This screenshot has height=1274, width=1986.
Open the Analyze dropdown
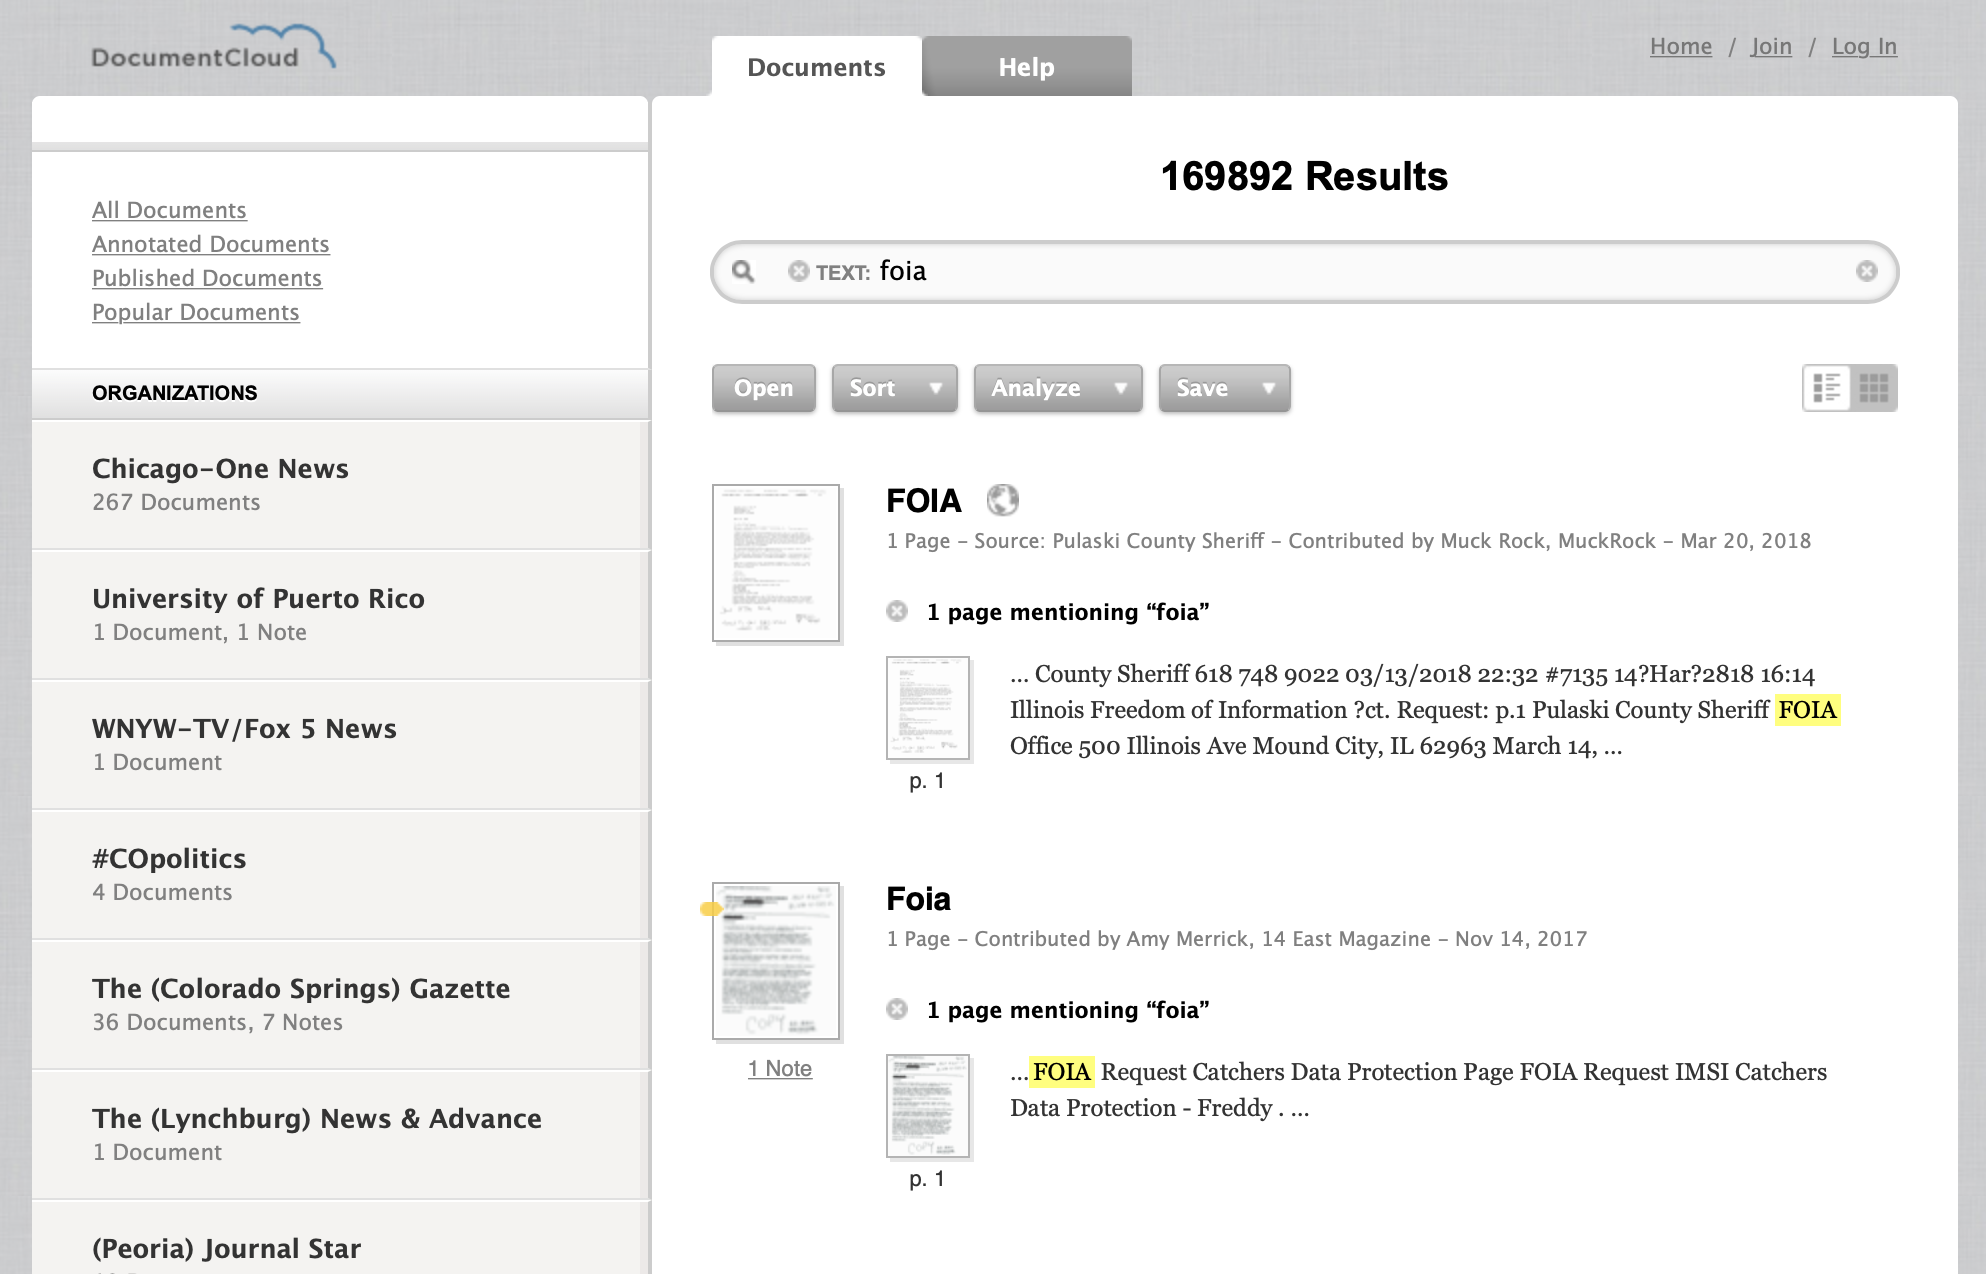[1058, 388]
